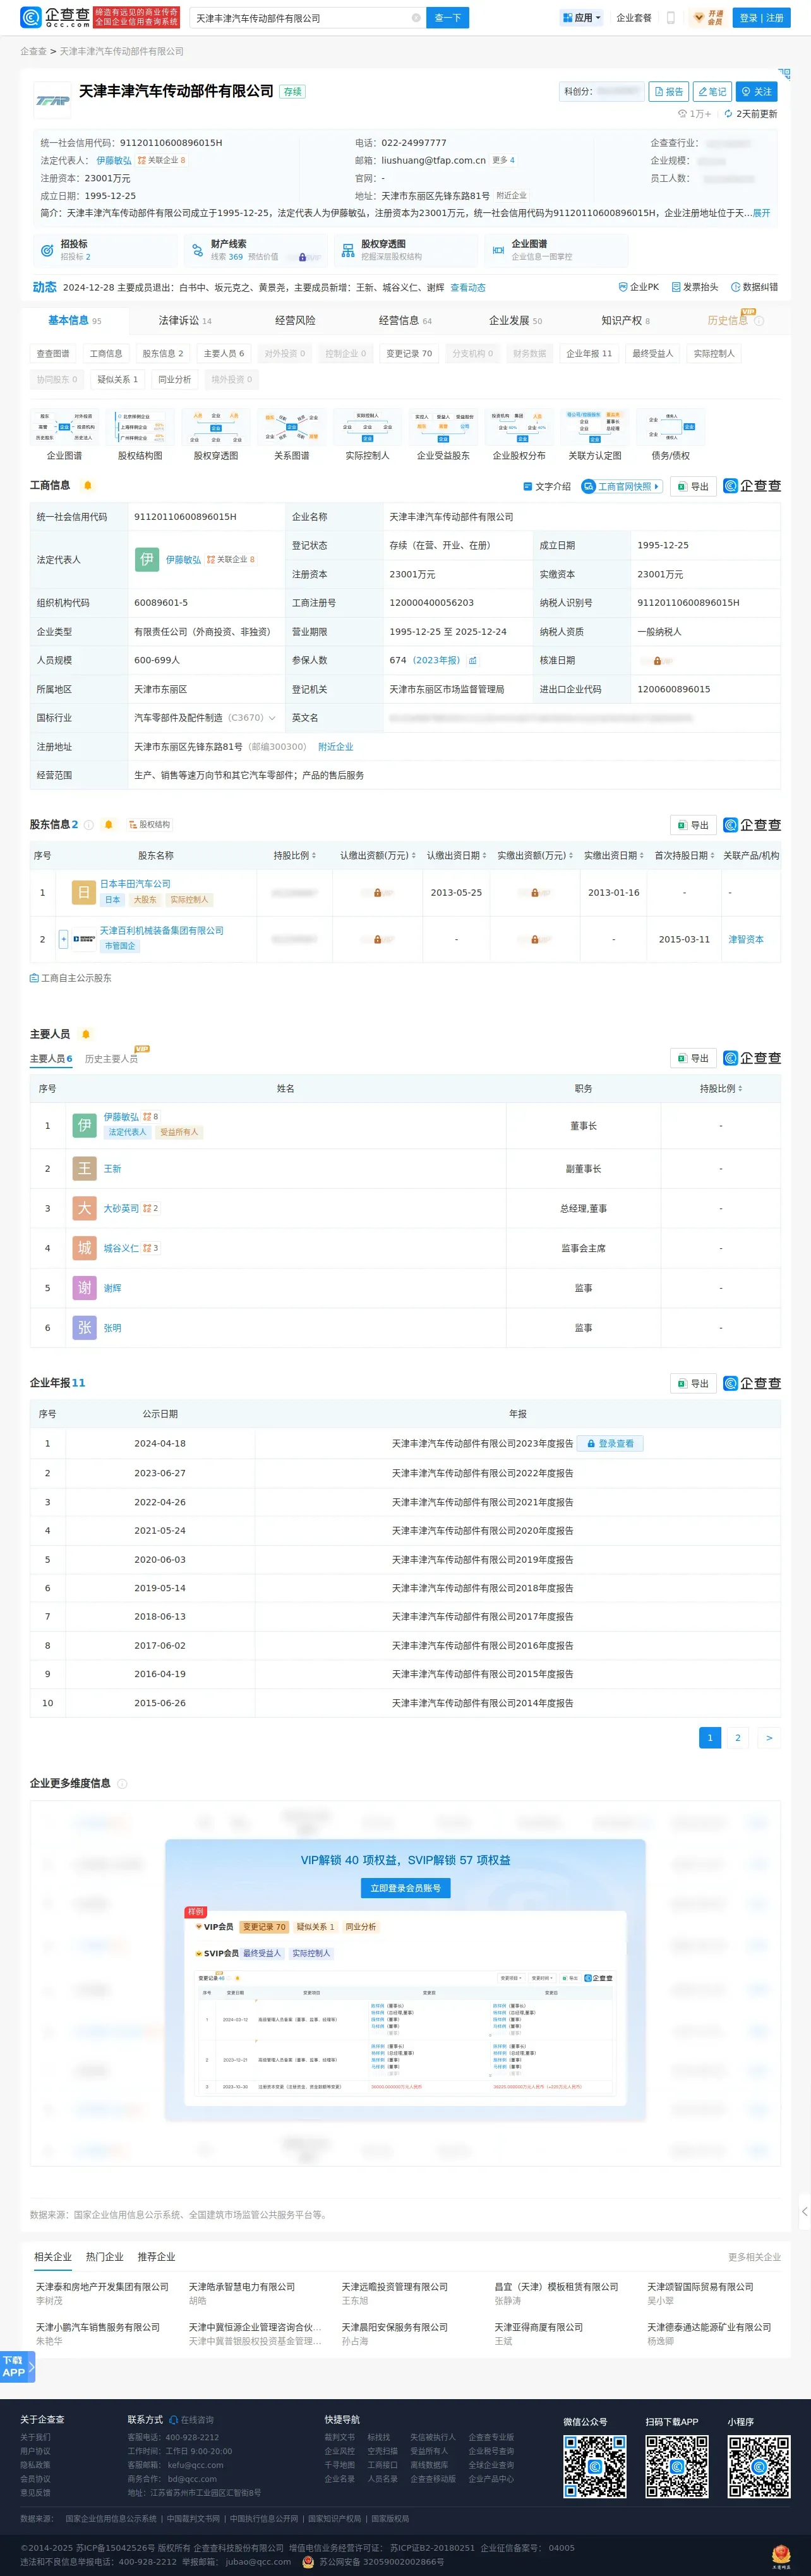Expand 更多 4 email addresses
Screen dimensions: 811x2576
coord(503,160)
